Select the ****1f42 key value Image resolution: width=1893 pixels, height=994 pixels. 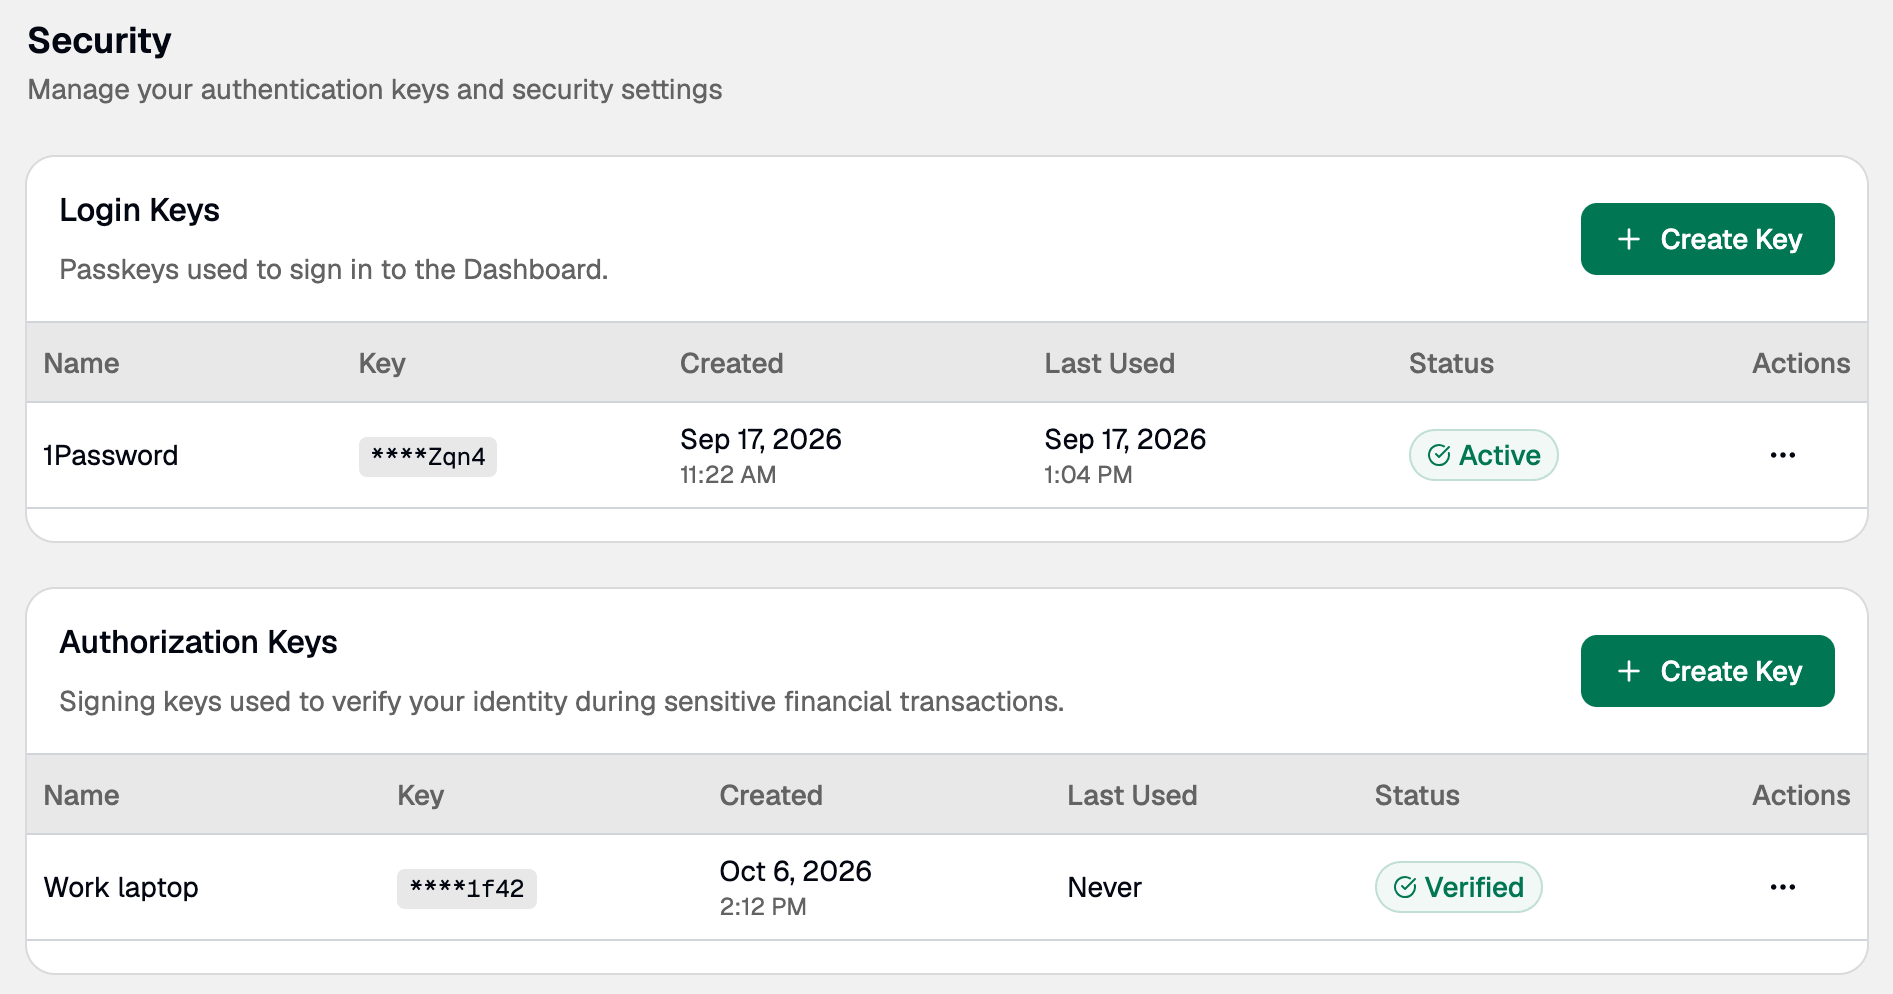pos(467,888)
